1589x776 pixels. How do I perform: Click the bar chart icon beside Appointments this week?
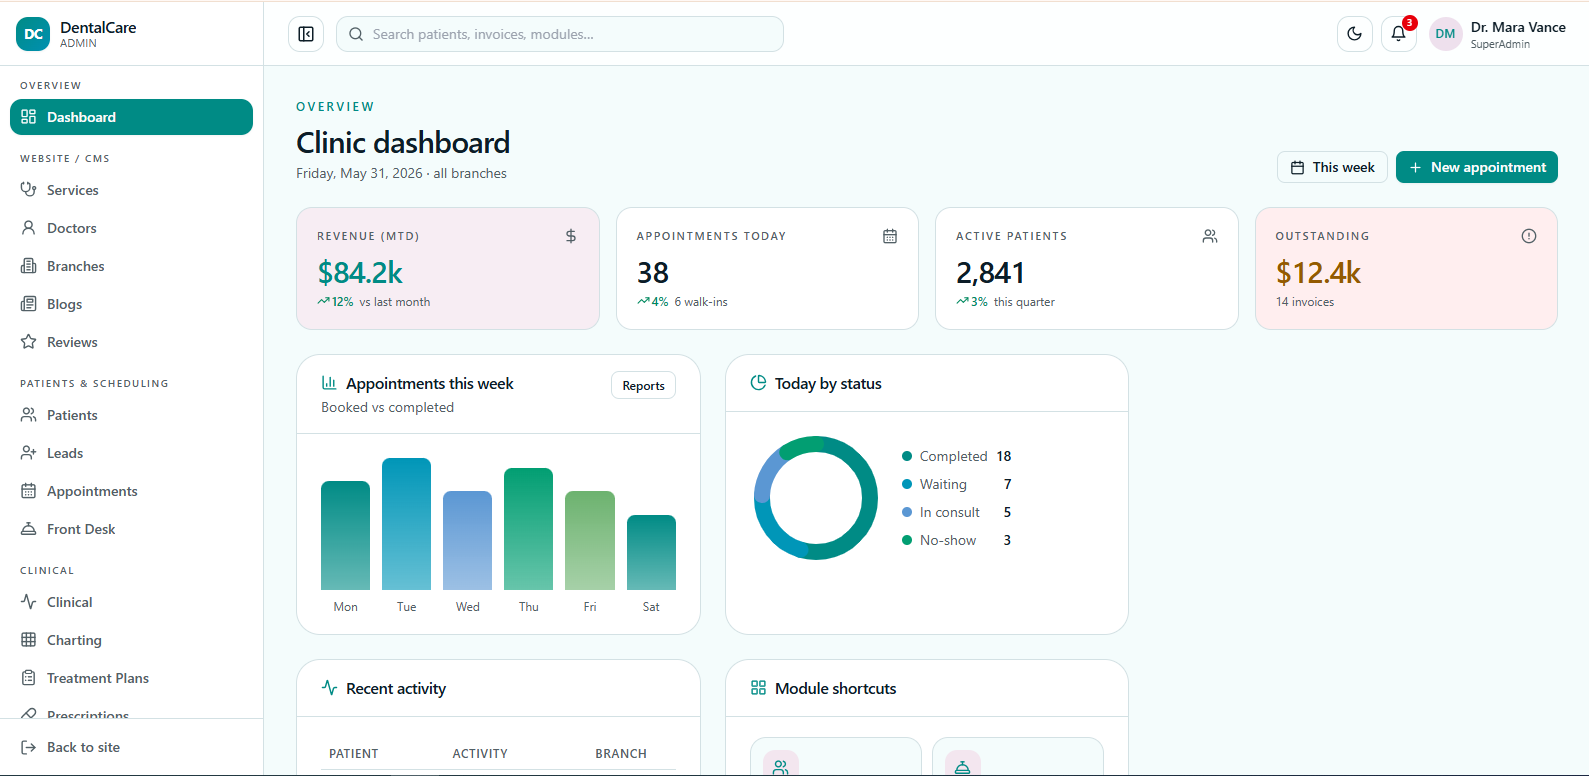pyautogui.click(x=329, y=382)
